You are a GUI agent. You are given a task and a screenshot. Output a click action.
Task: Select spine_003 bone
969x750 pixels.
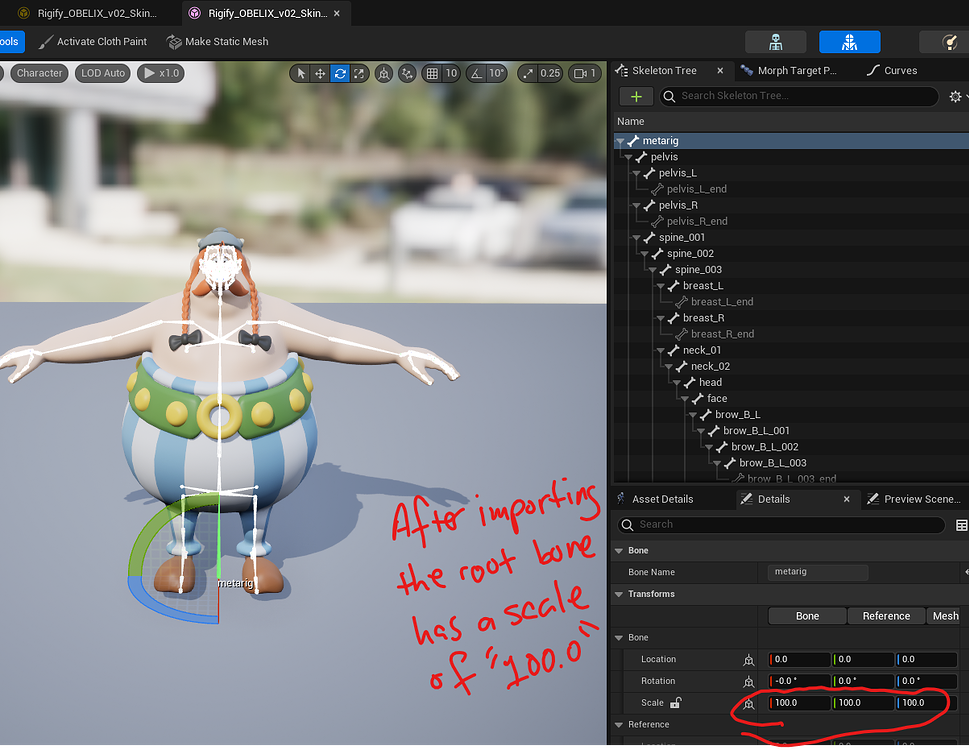click(x=698, y=269)
